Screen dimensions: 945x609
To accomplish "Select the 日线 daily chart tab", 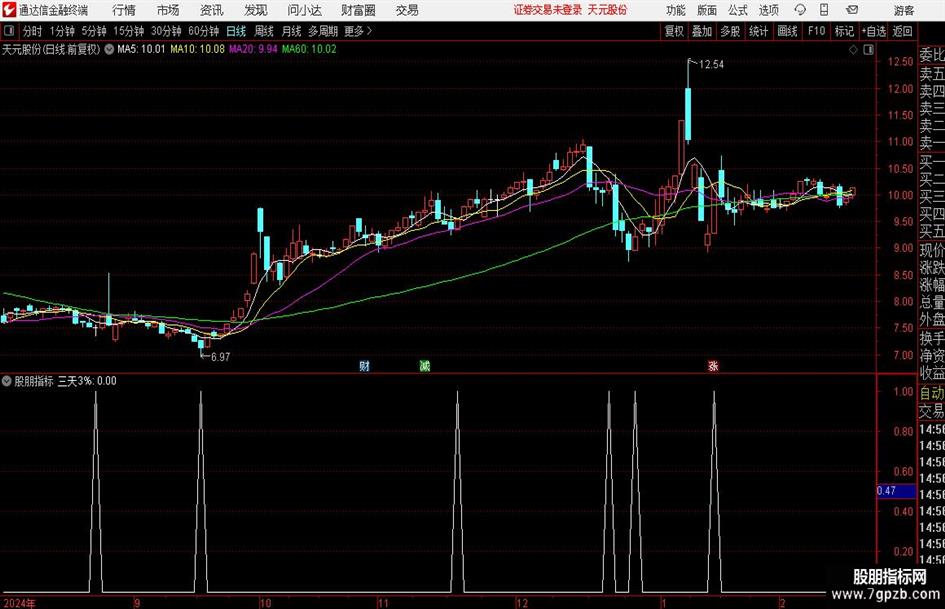I will click(236, 31).
